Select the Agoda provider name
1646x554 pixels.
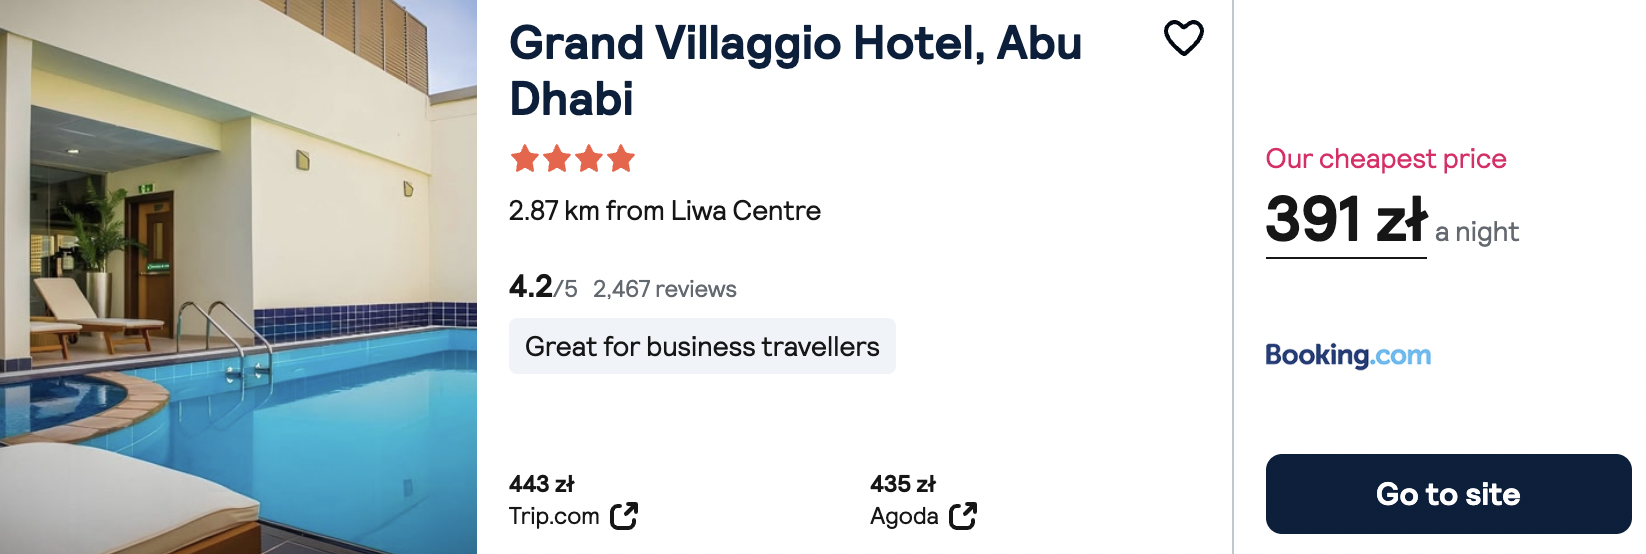(x=904, y=516)
